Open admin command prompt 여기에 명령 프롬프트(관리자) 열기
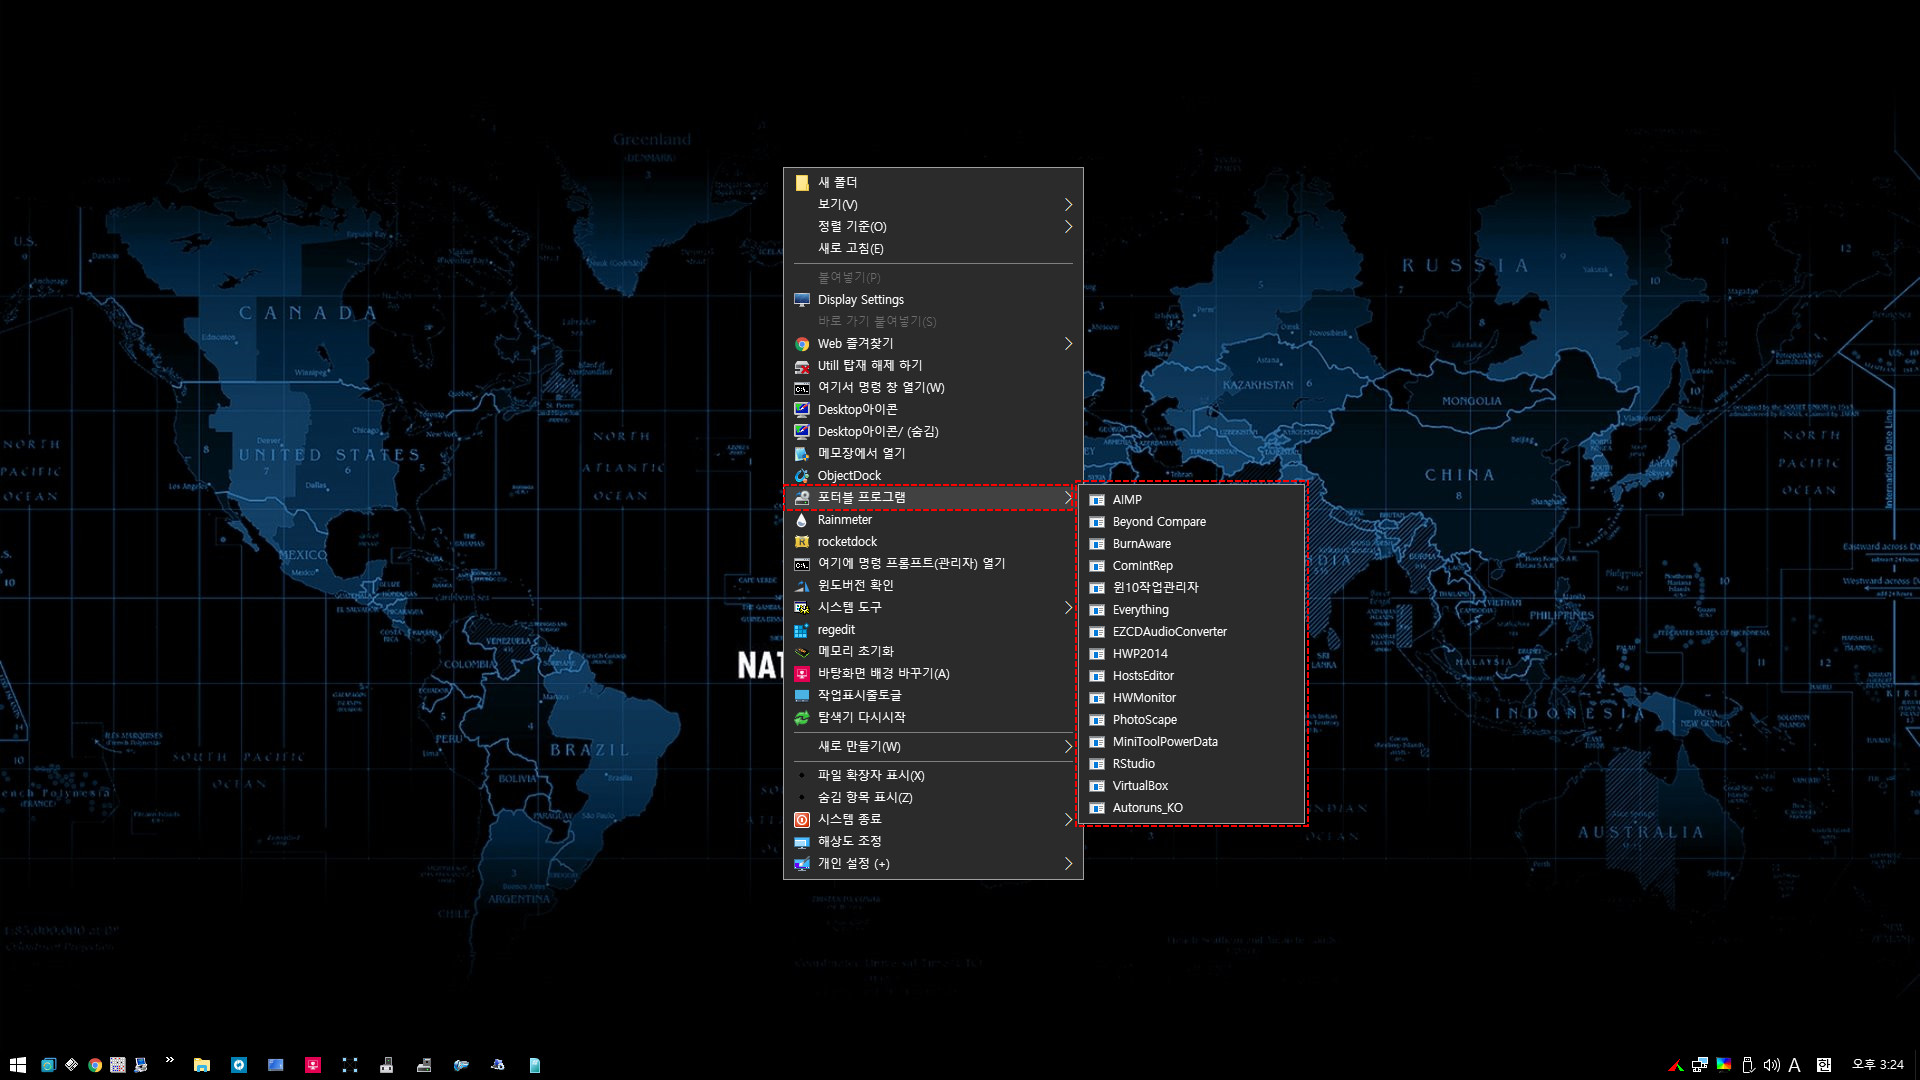1920x1080 pixels. click(933, 563)
